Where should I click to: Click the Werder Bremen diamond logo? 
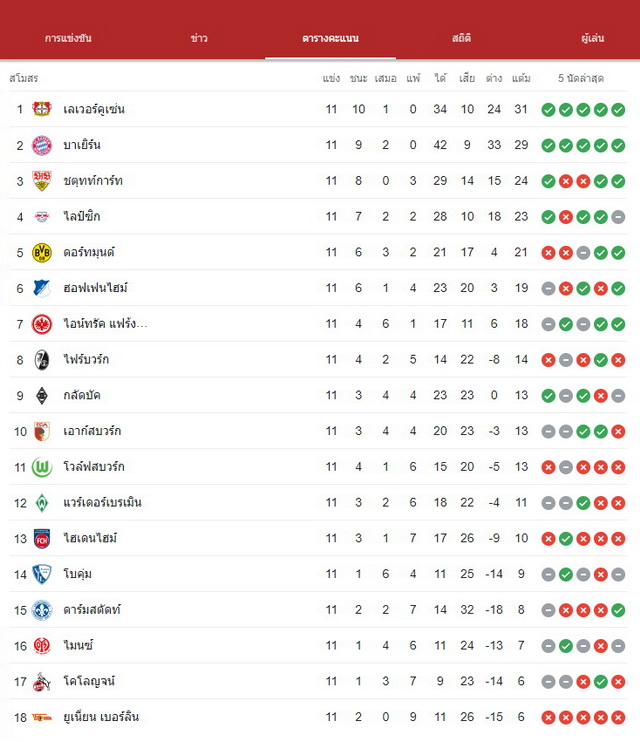coord(42,503)
